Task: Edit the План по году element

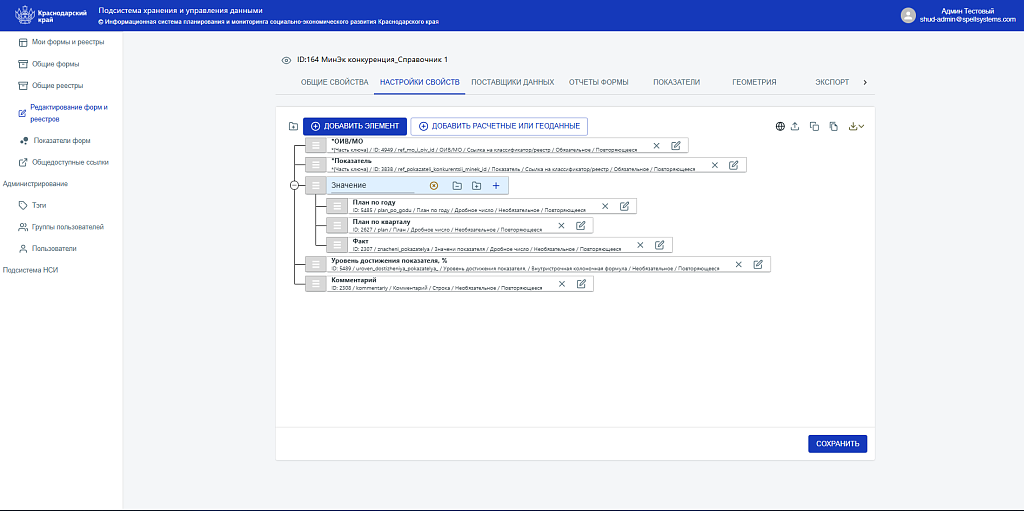Action: tap(624, 206)
